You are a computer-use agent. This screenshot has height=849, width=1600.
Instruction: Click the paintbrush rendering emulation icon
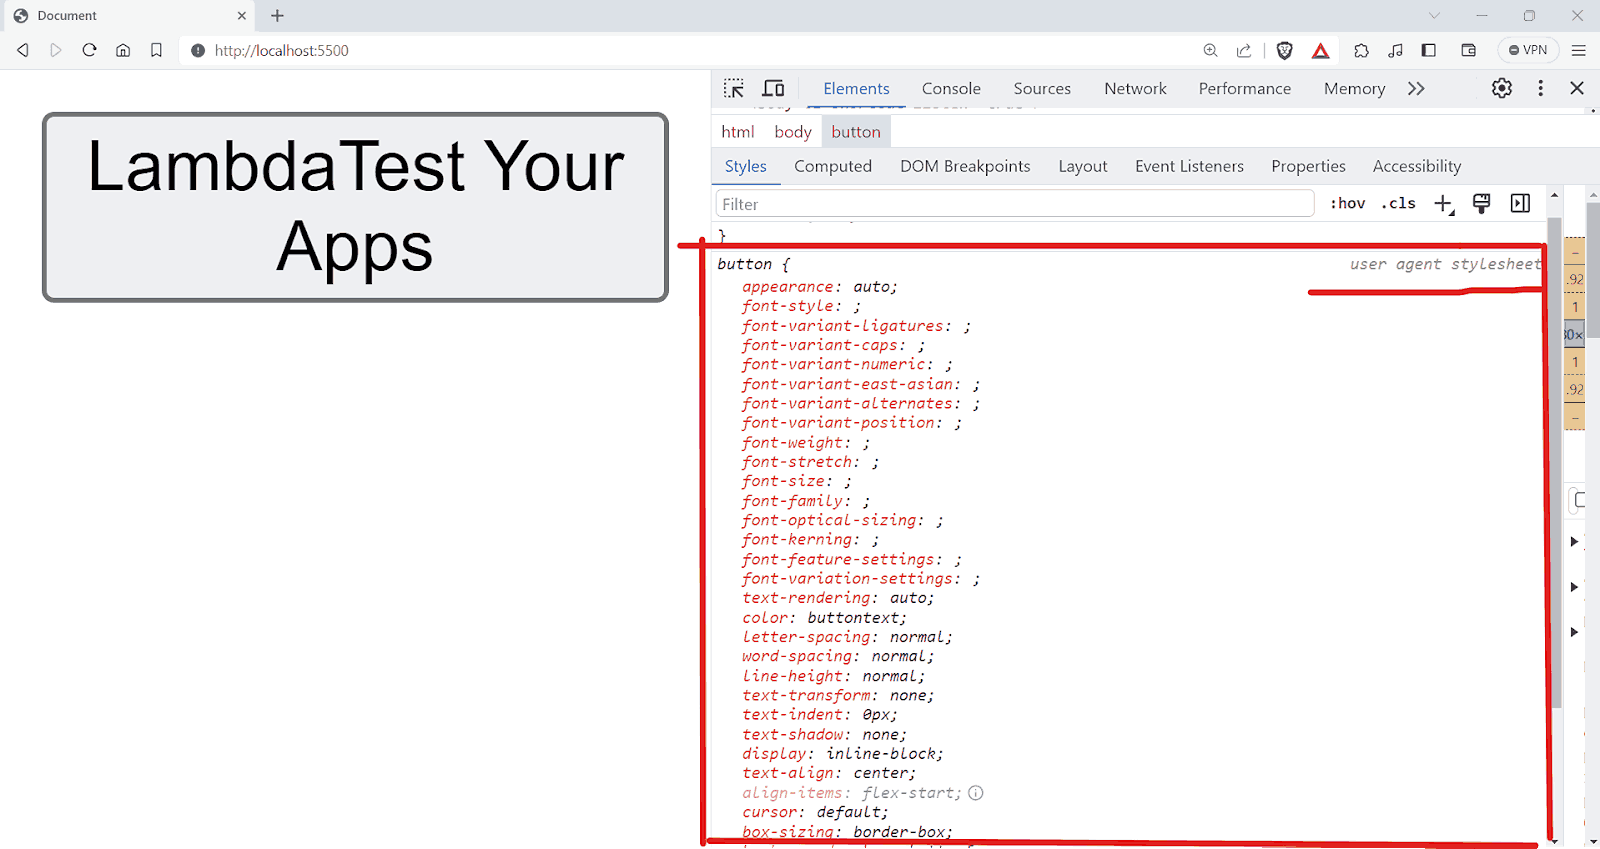pos(1481,204)
